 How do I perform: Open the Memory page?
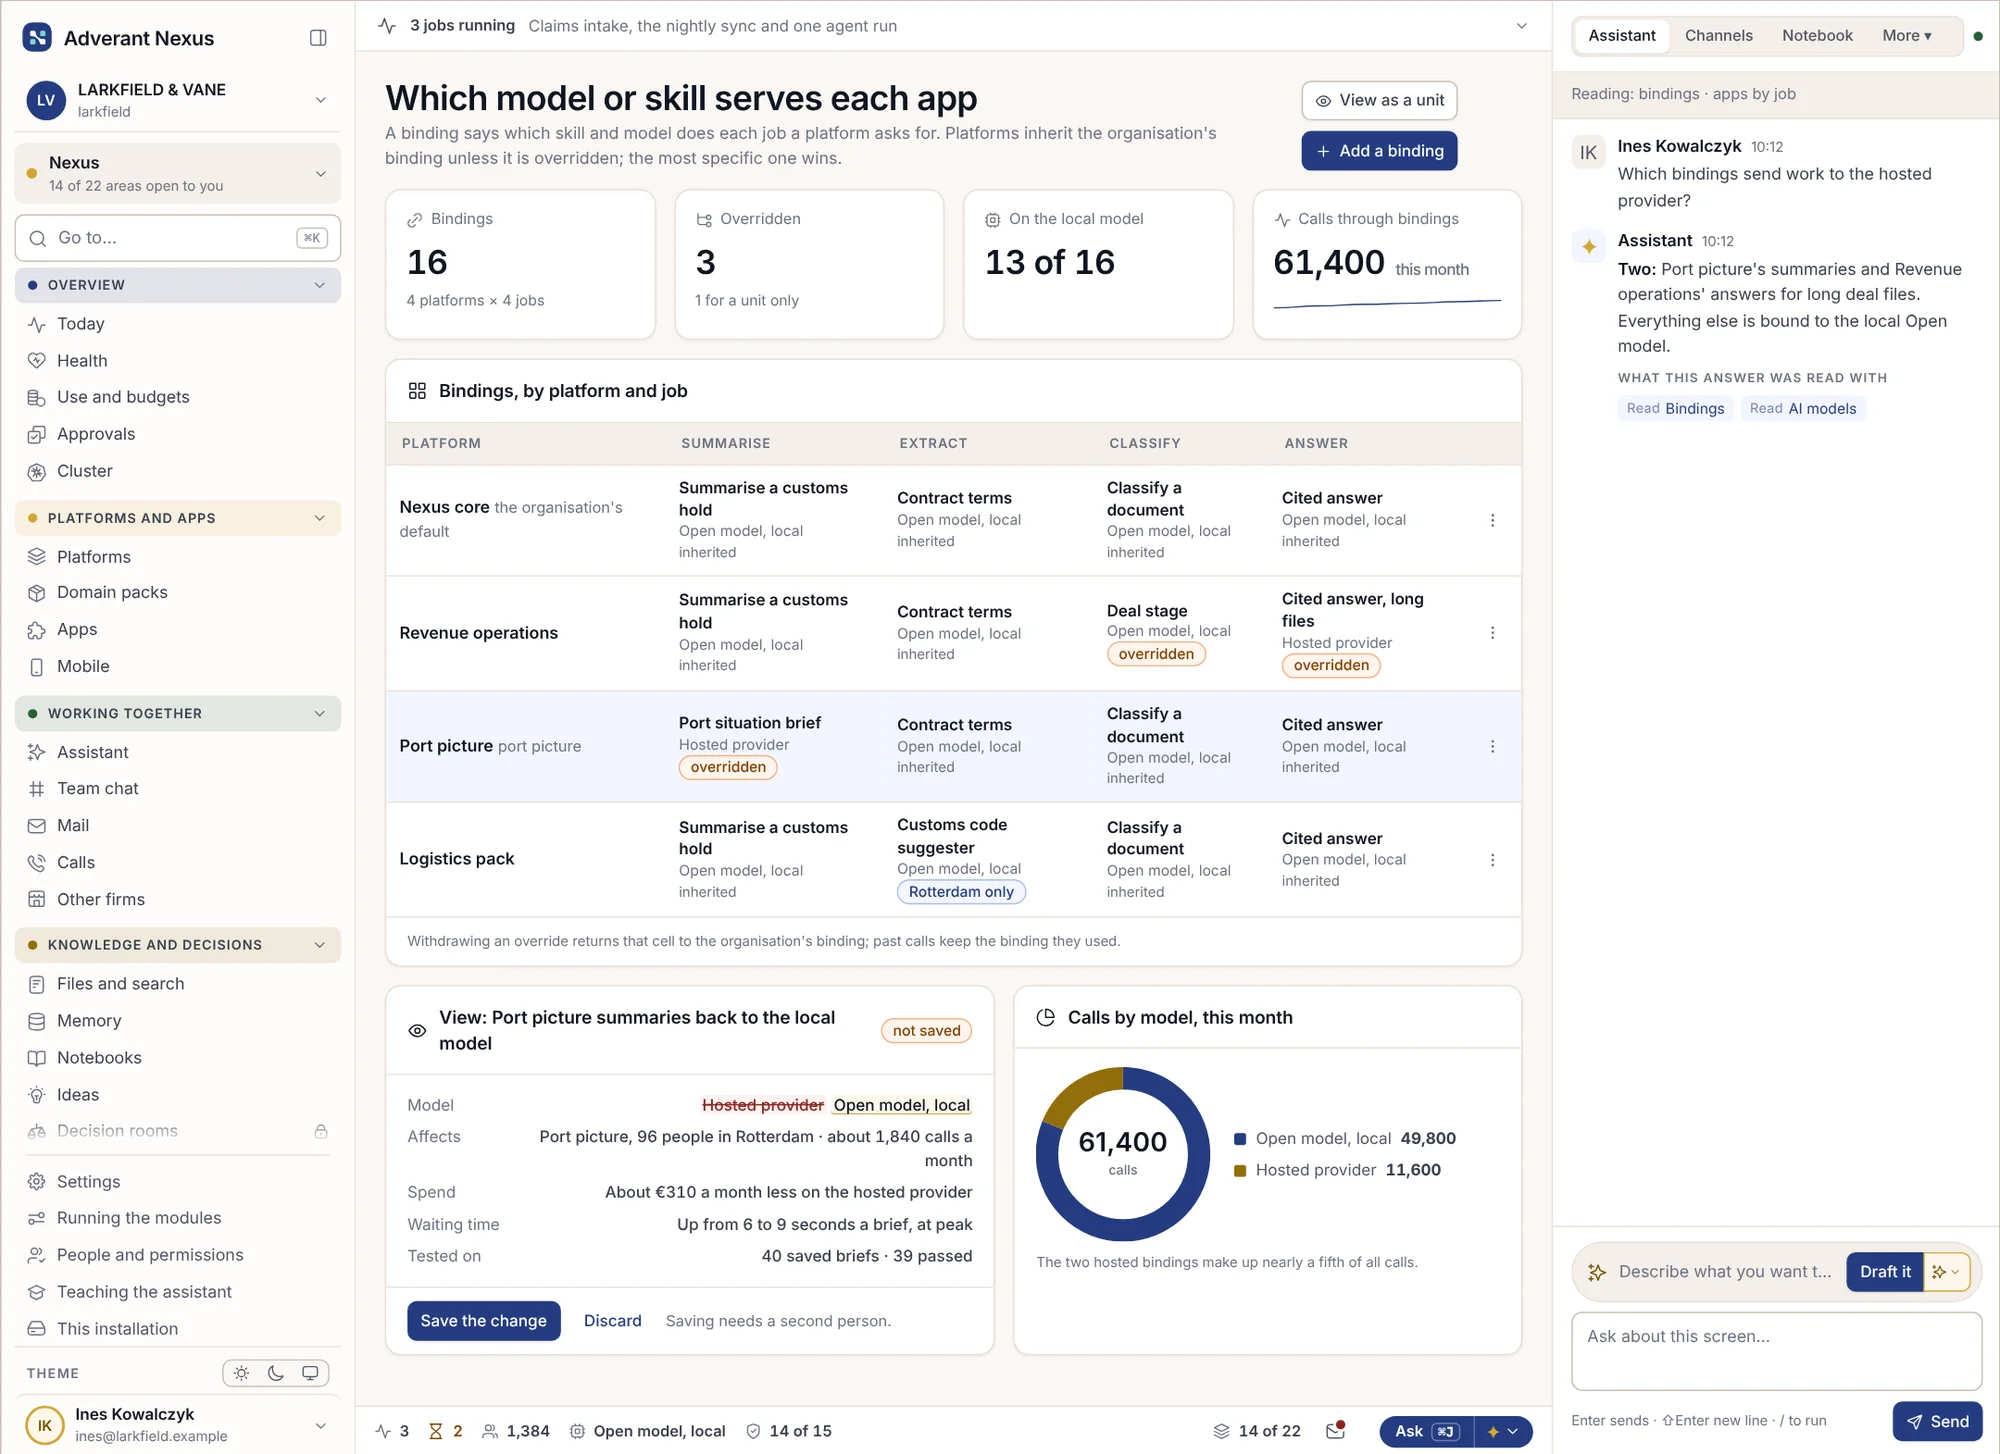(89, 1020)
